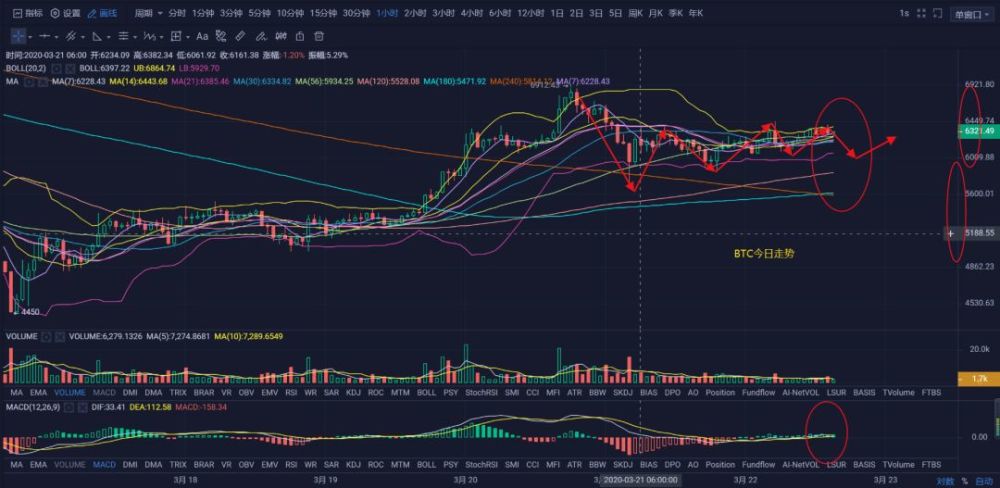Select the parallel channel lines tool

71,36
